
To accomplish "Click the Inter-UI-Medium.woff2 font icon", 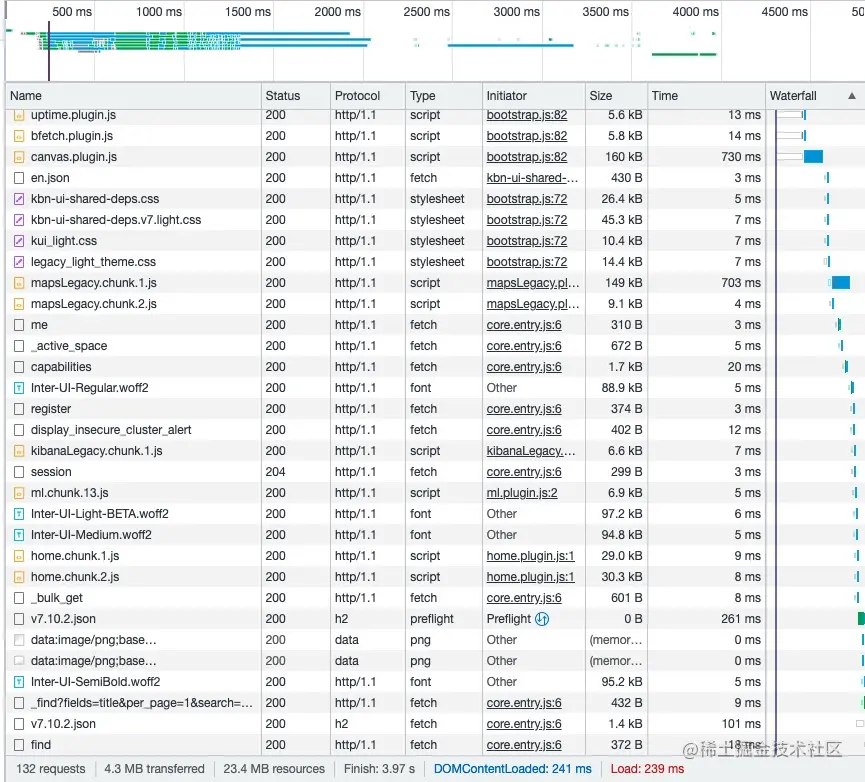I will pos(19,535).
